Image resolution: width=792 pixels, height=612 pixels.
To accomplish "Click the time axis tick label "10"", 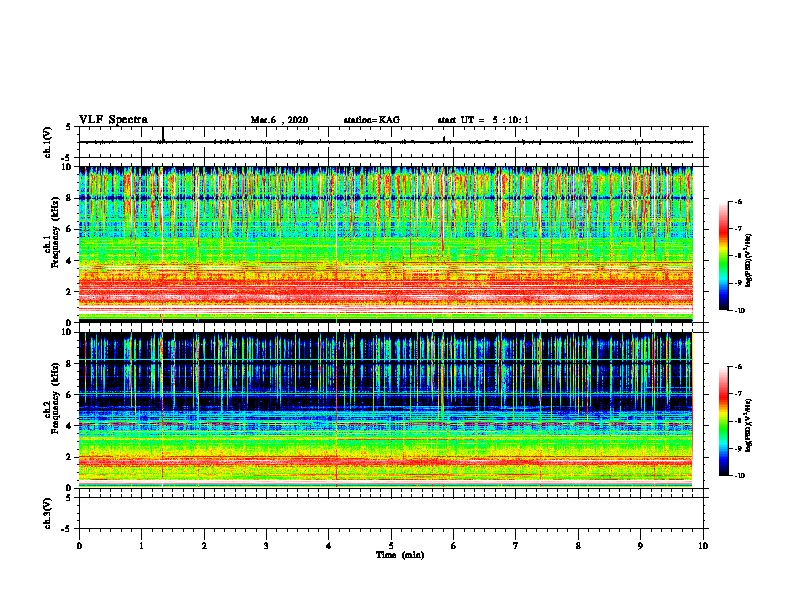I will click(703, 545).
